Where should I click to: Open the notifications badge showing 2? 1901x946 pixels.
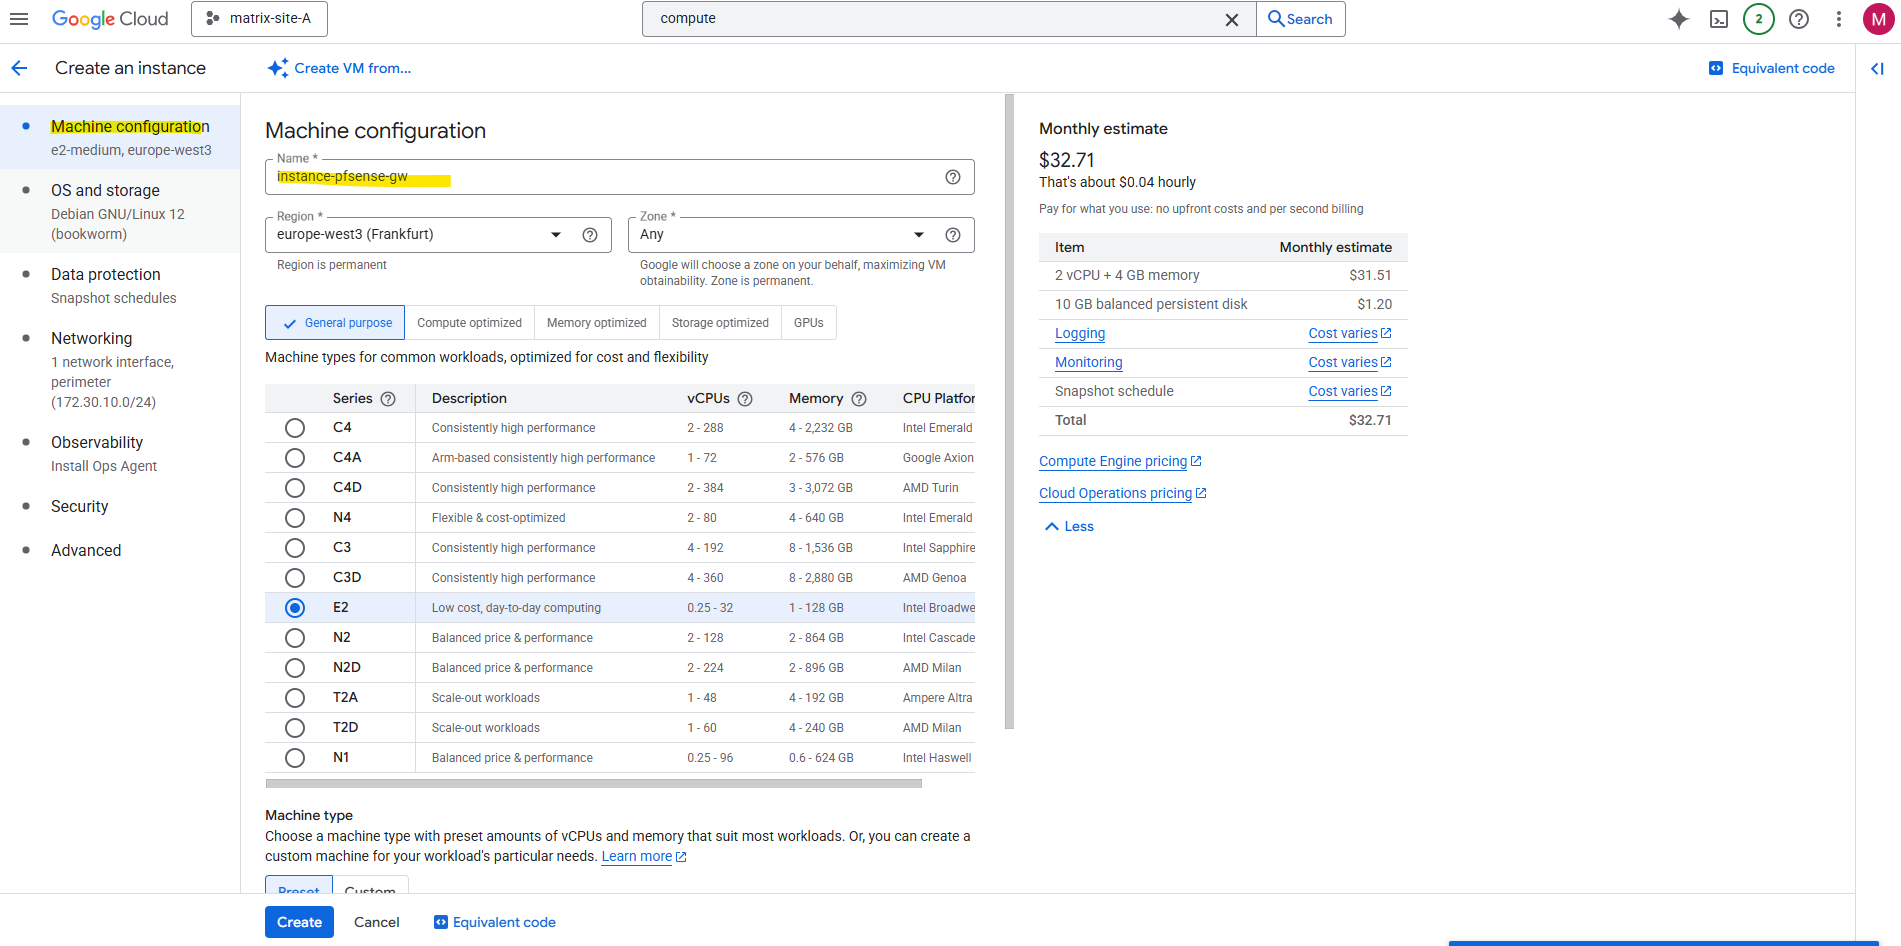1758,19
